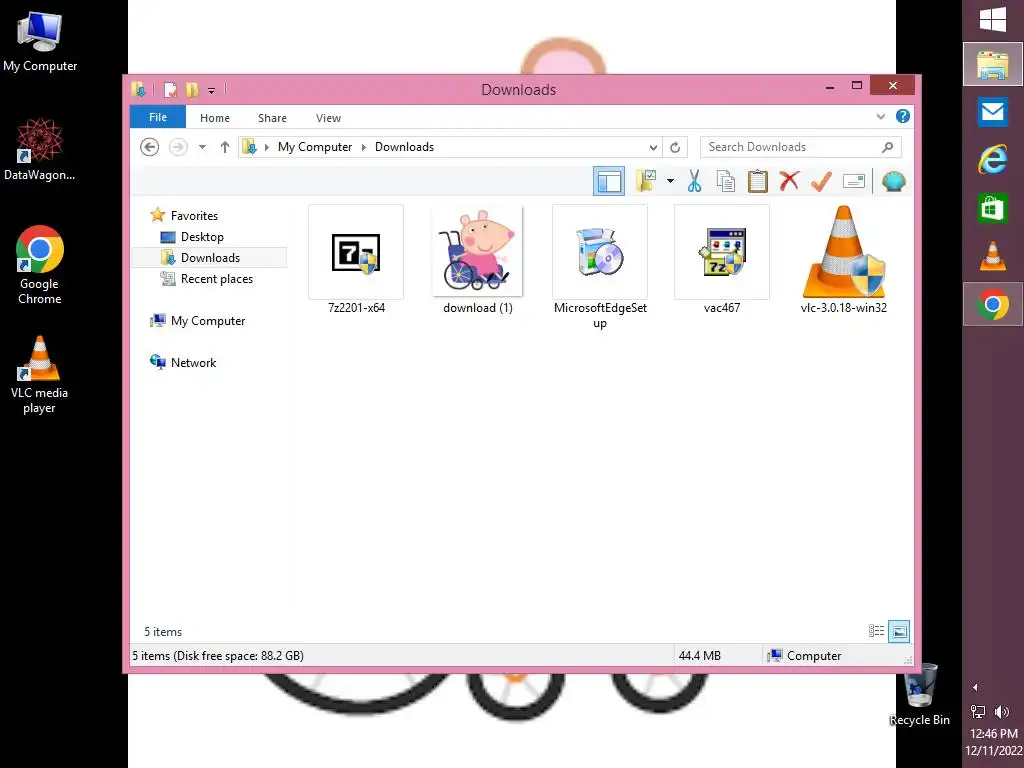Viewport: 1024px width, 768px height.
Task: Click Downloads in the address path
Action: (404, 147)
